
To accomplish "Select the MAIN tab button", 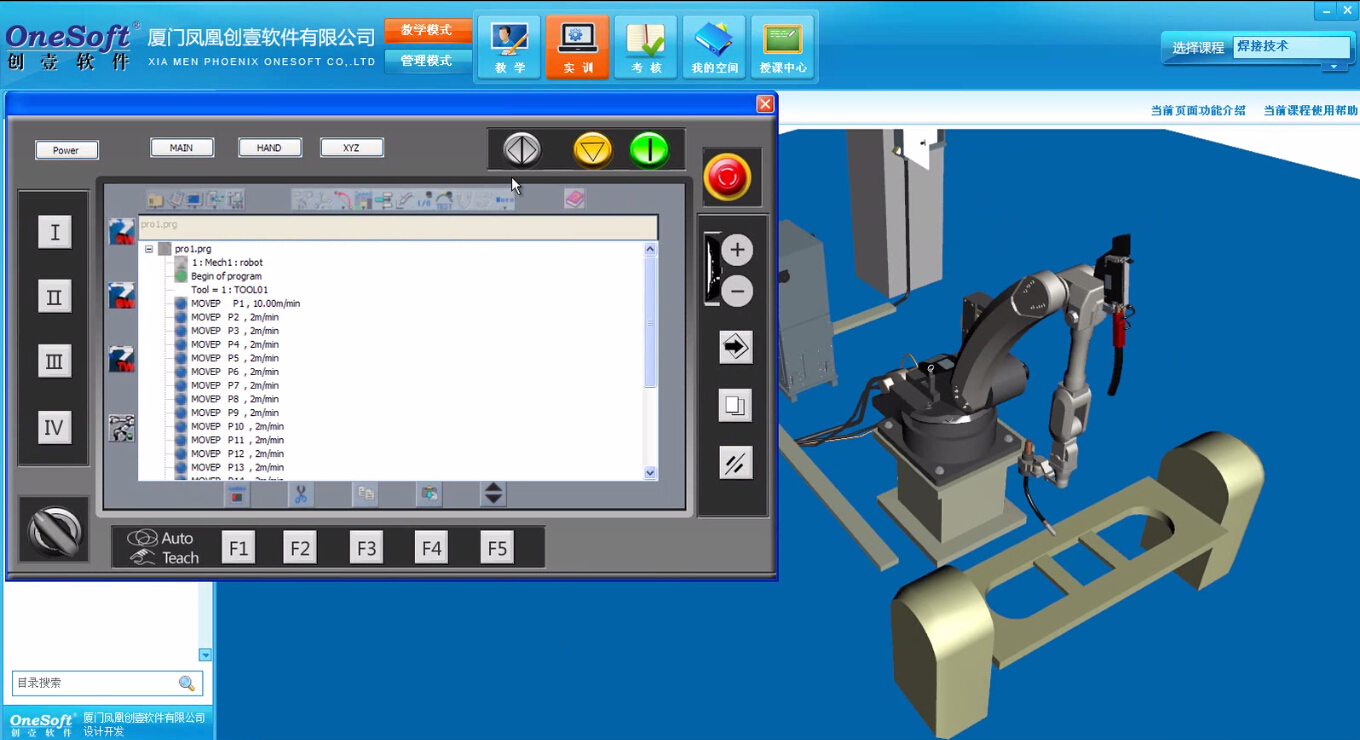I will [x=182, y=148].
